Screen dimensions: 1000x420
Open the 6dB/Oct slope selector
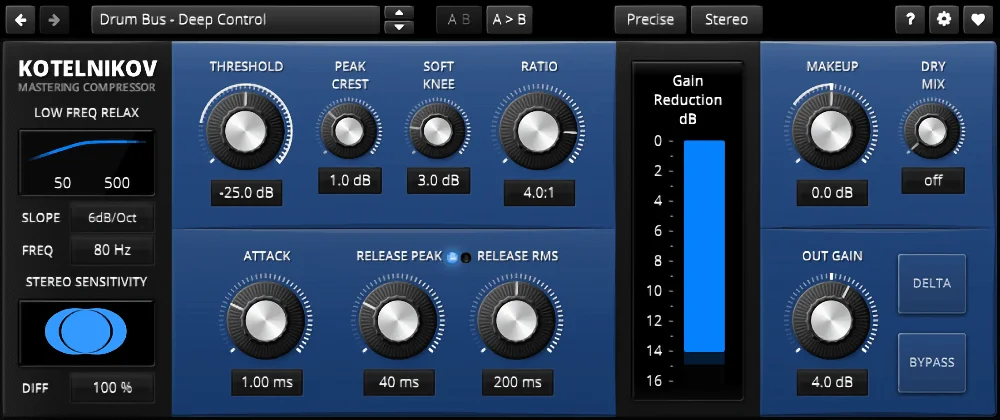(112, 217)
